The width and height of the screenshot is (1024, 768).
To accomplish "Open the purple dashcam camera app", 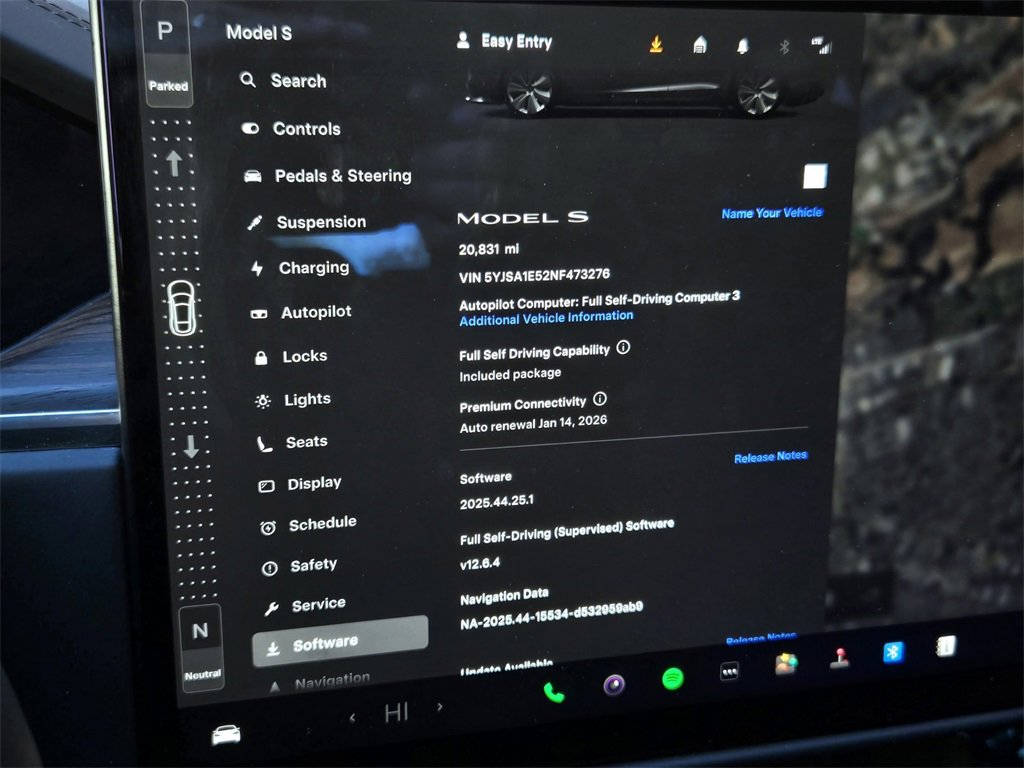I will pyautogui.click(x=614, y=685).
